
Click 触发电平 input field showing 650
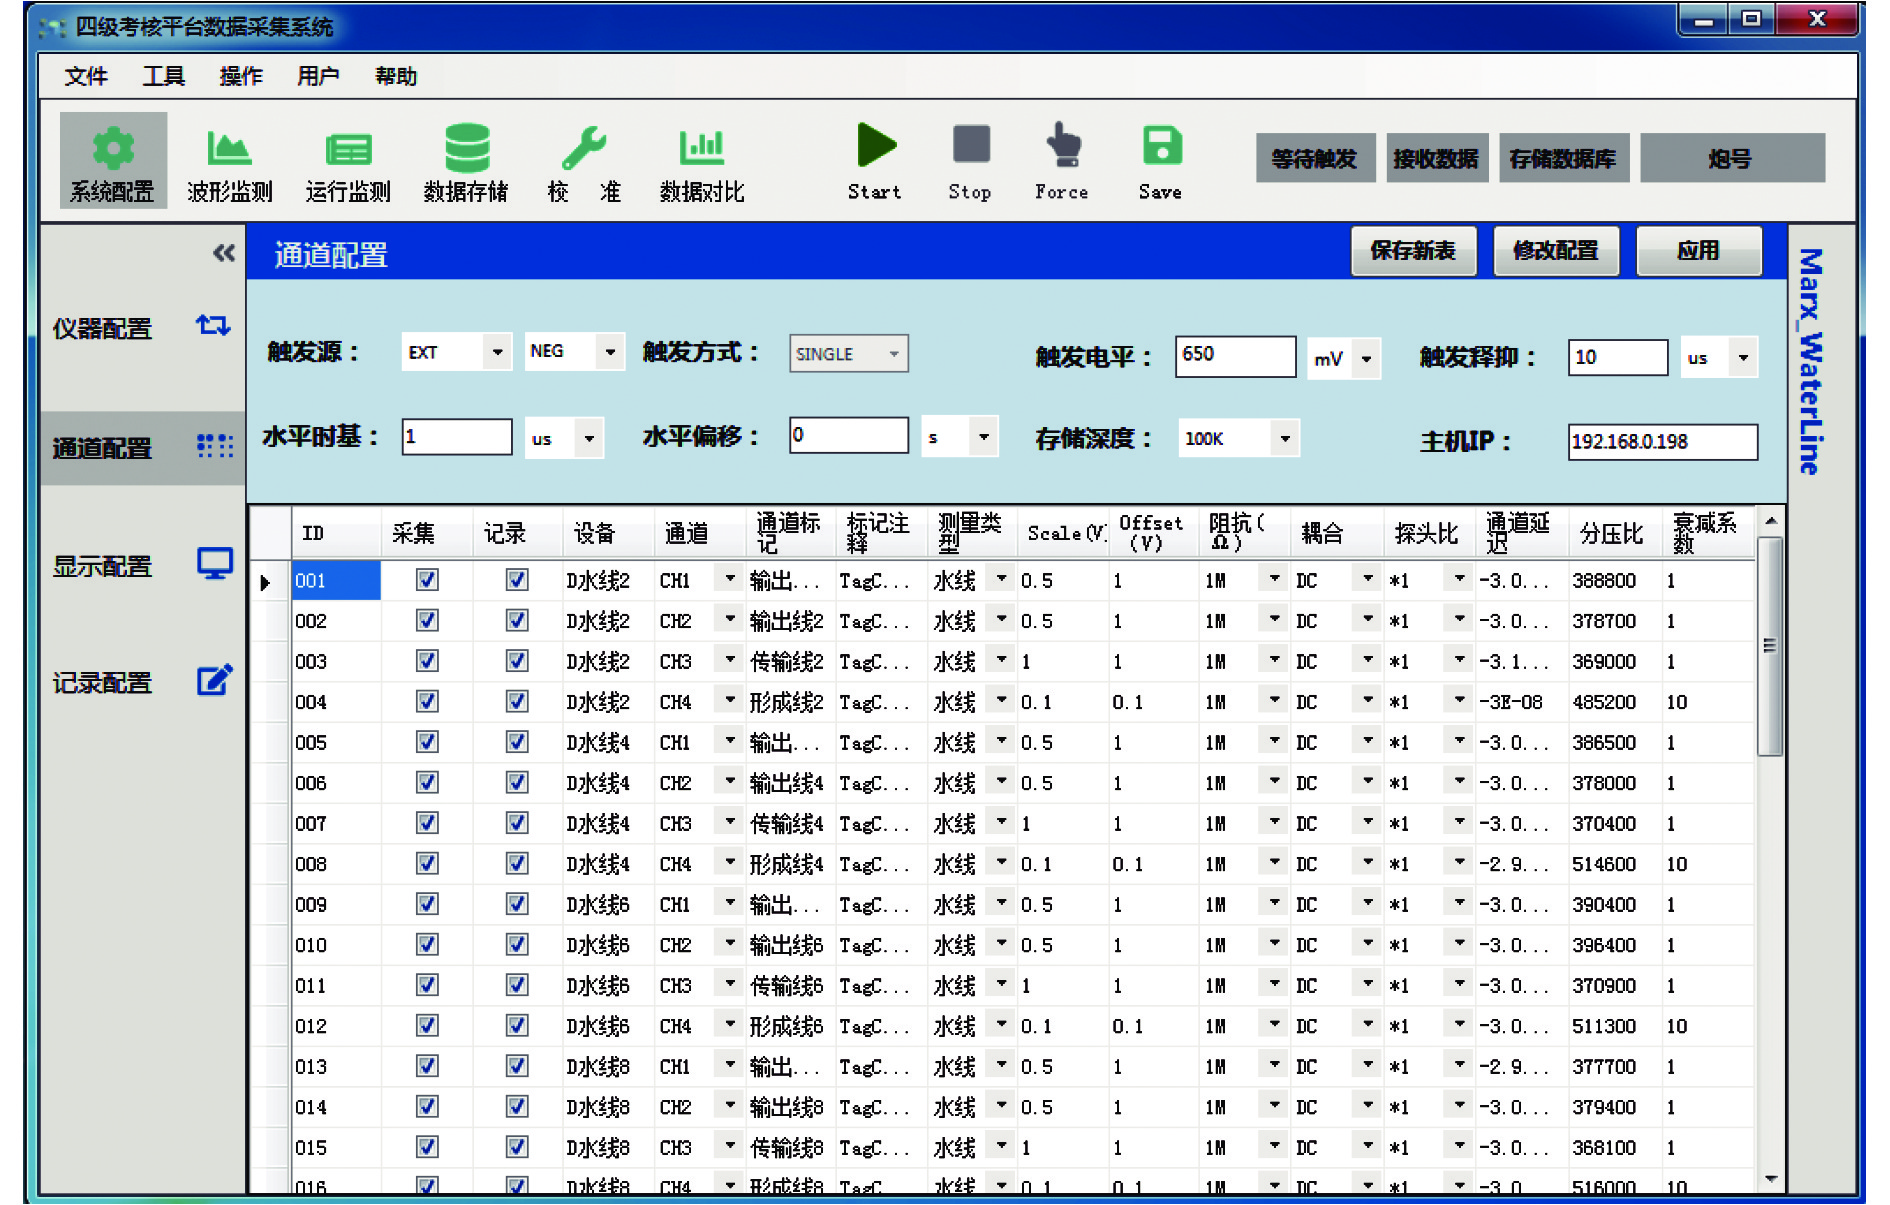1235,356
